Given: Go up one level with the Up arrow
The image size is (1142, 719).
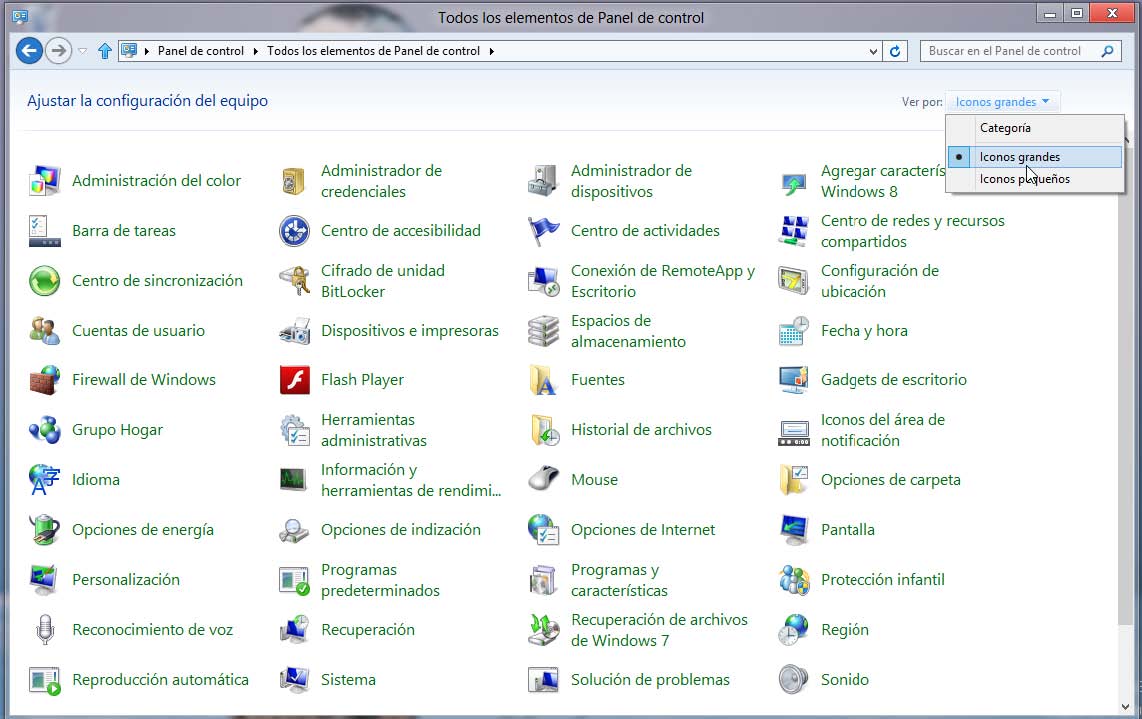Looking at the screenshot, I should point(105,51).
